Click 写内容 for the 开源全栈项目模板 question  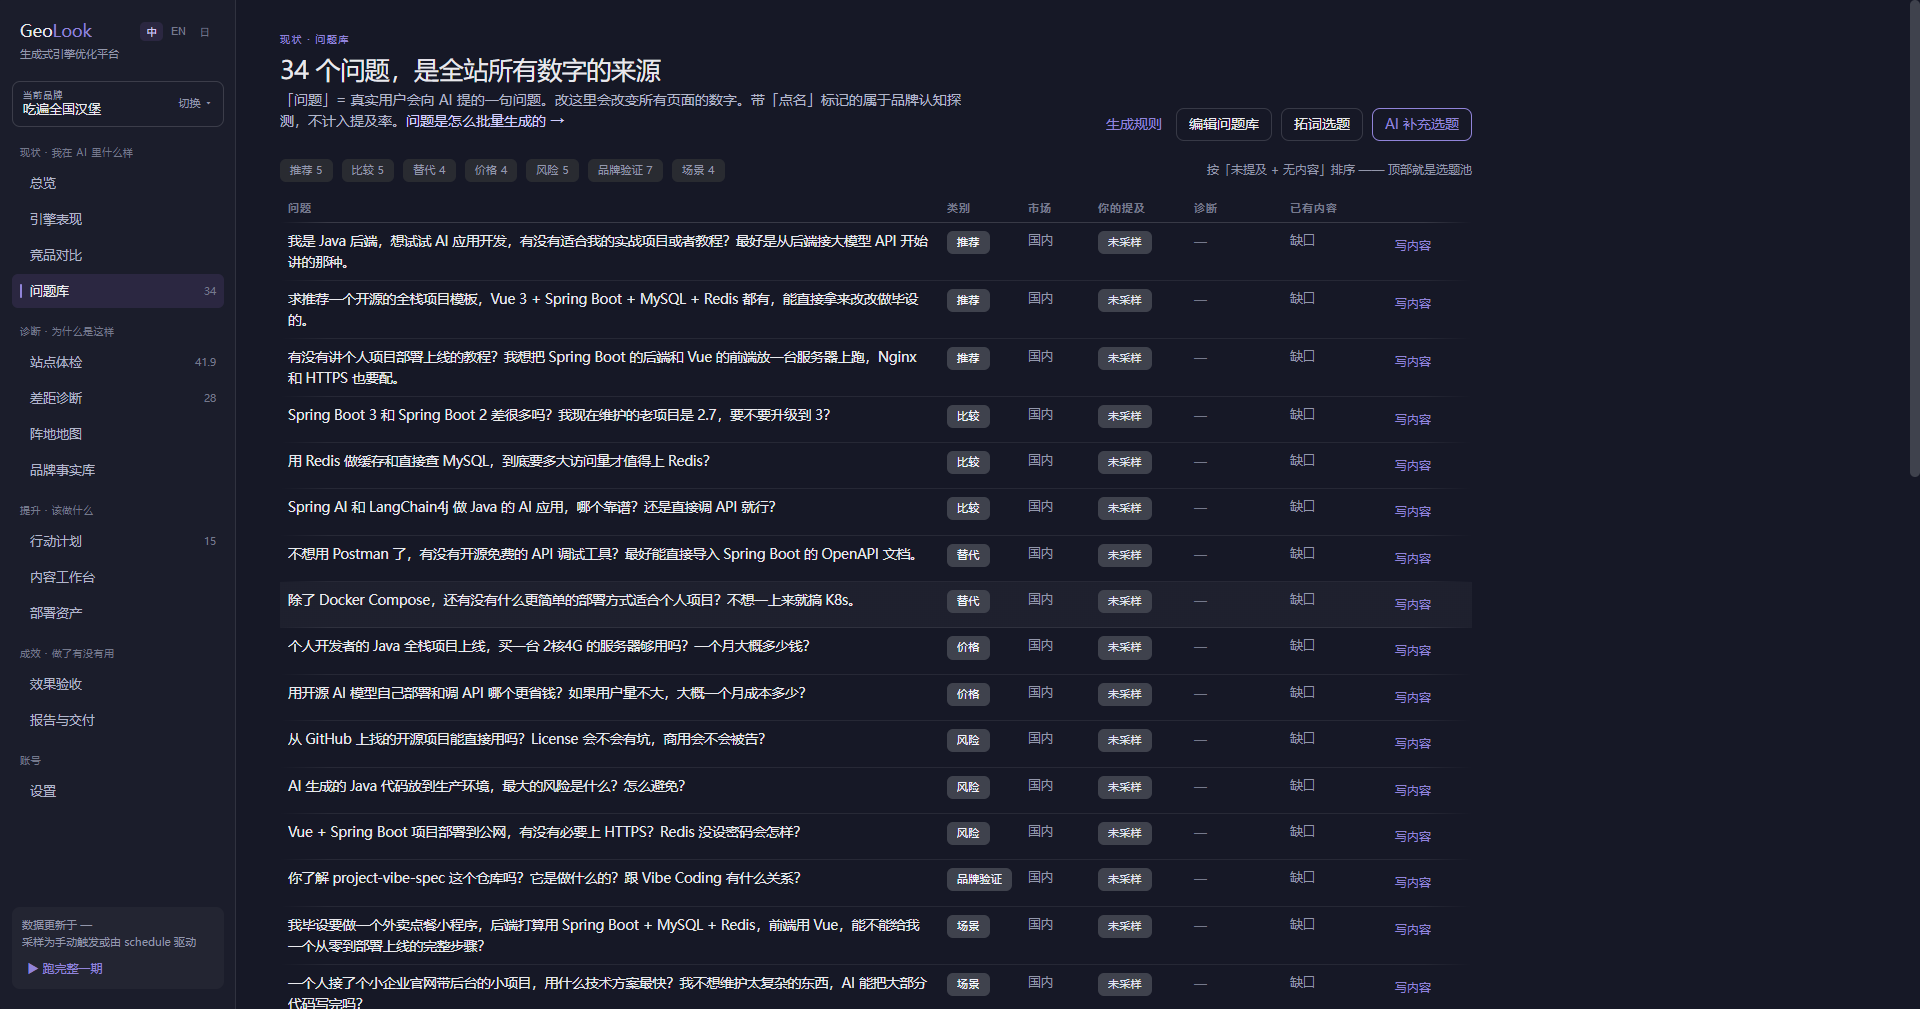(1412, 303)
